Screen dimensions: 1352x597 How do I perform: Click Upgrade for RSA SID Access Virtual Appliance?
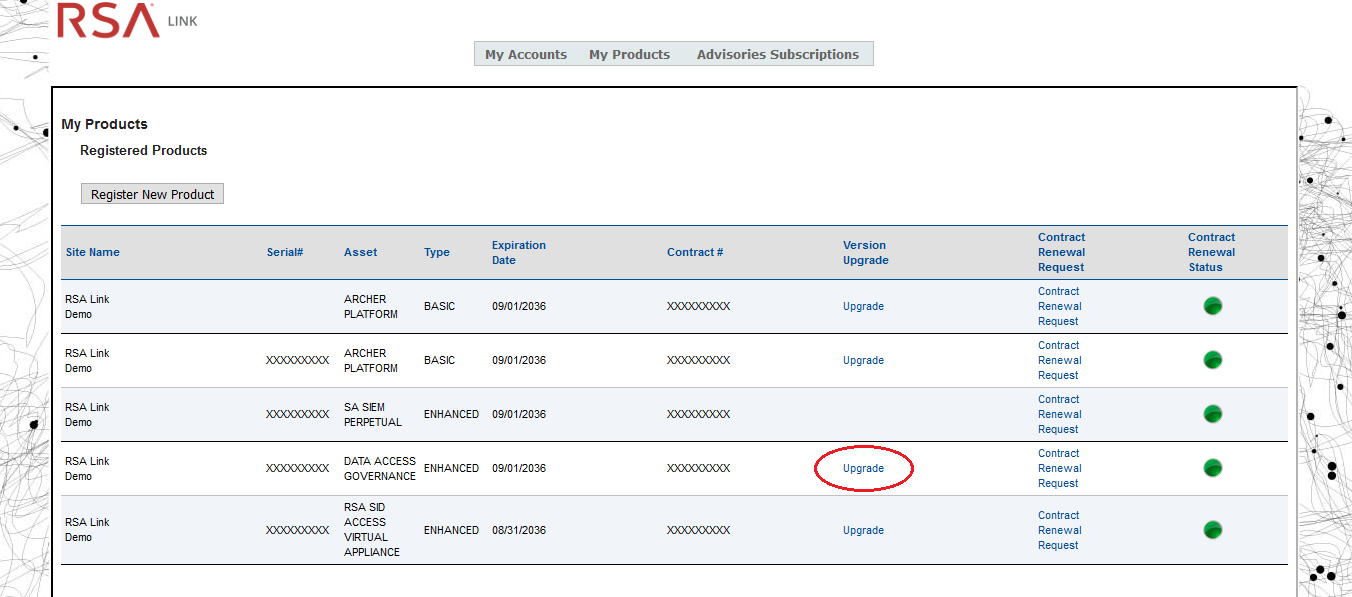(863, 529)
